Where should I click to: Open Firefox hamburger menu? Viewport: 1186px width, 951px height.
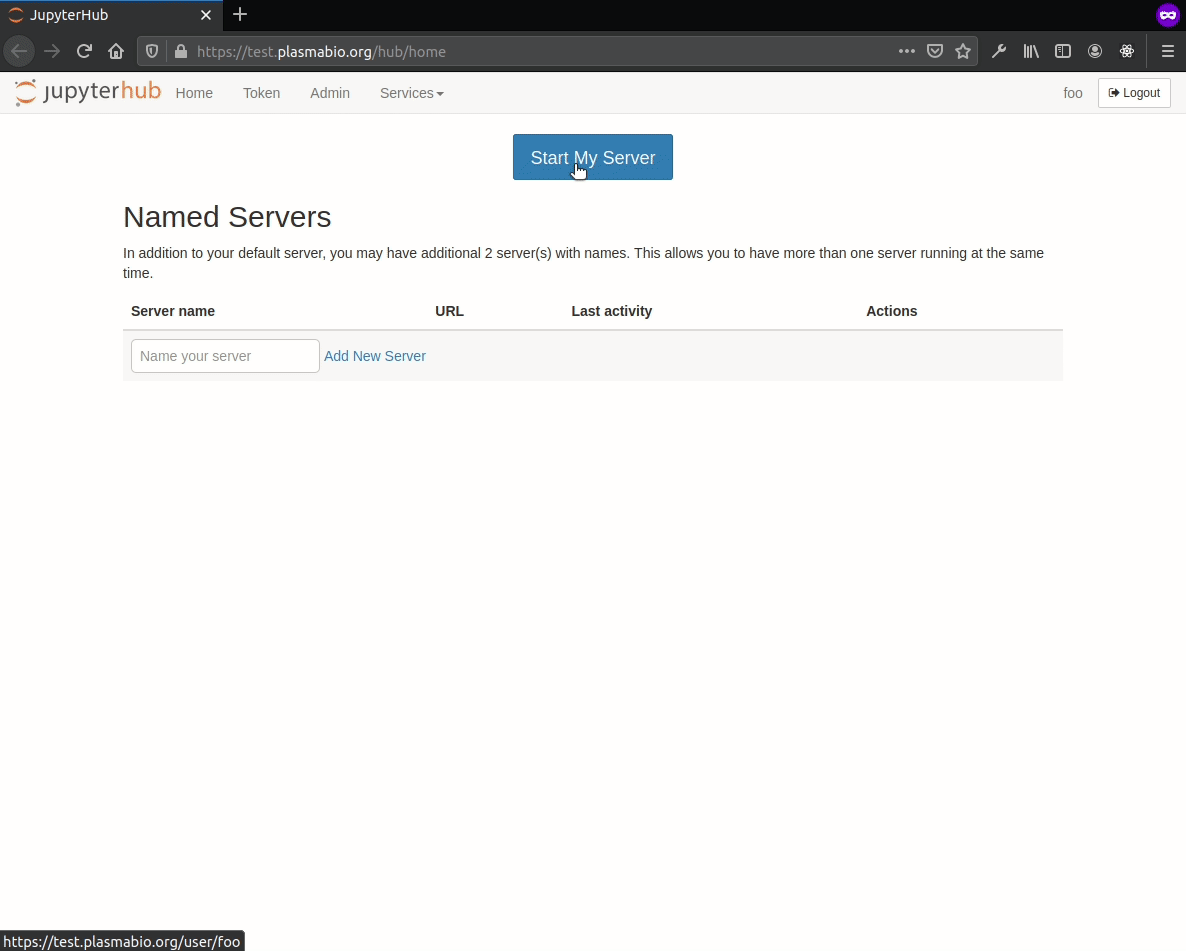[x=1168, y=51]
